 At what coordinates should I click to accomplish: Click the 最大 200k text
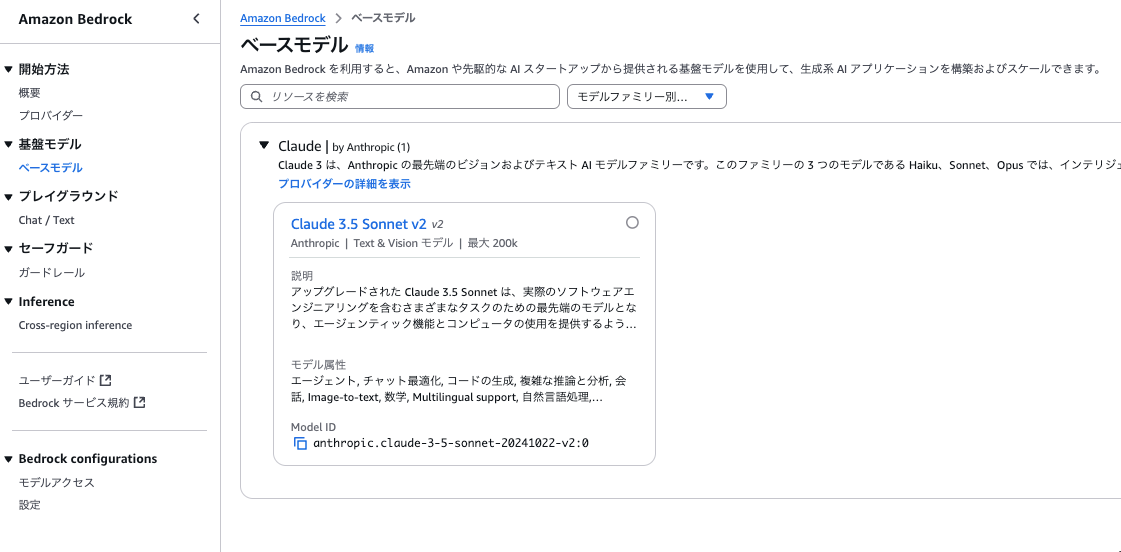[493, 243]
